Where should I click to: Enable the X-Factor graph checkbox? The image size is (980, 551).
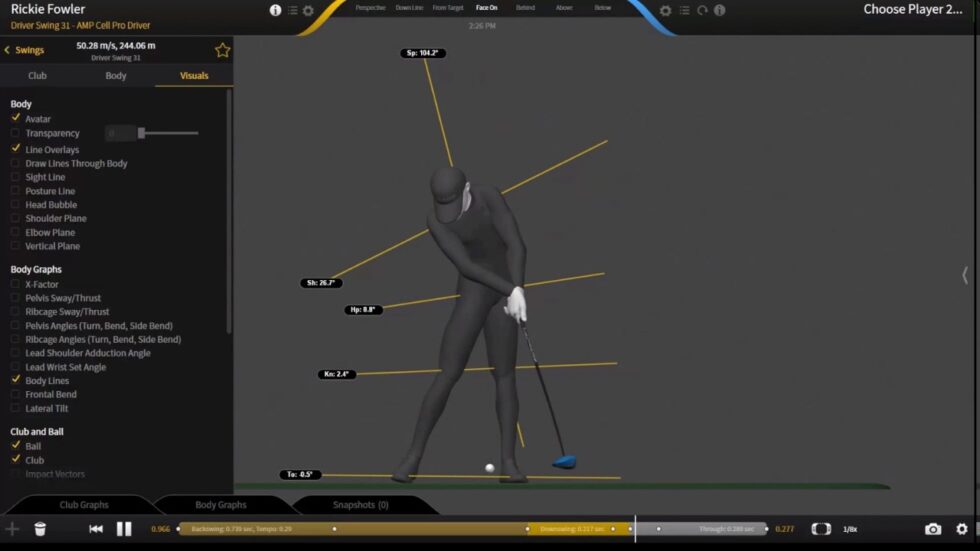[x=16, y=284]
